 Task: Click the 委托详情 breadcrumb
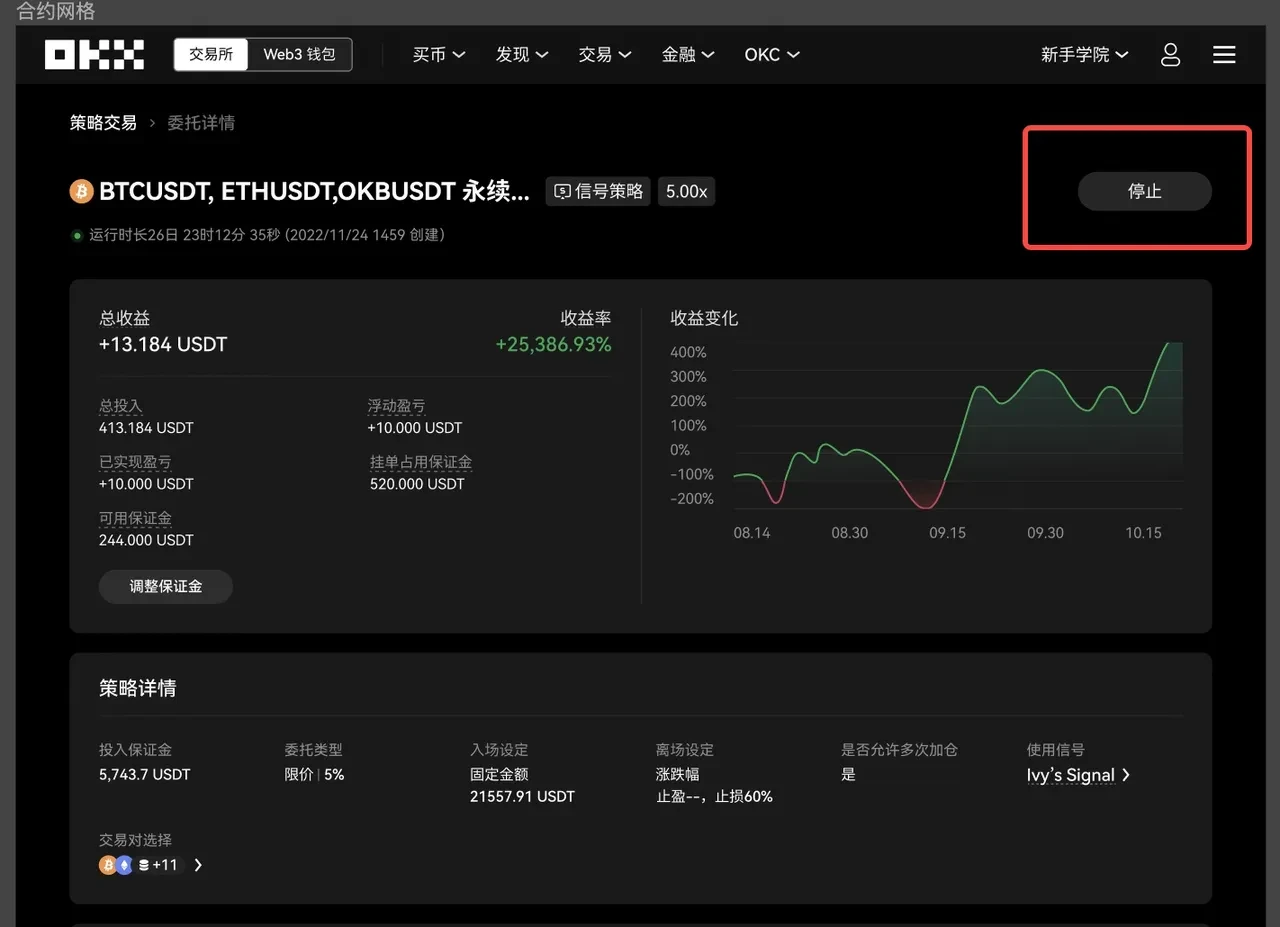tap(201, 123)
